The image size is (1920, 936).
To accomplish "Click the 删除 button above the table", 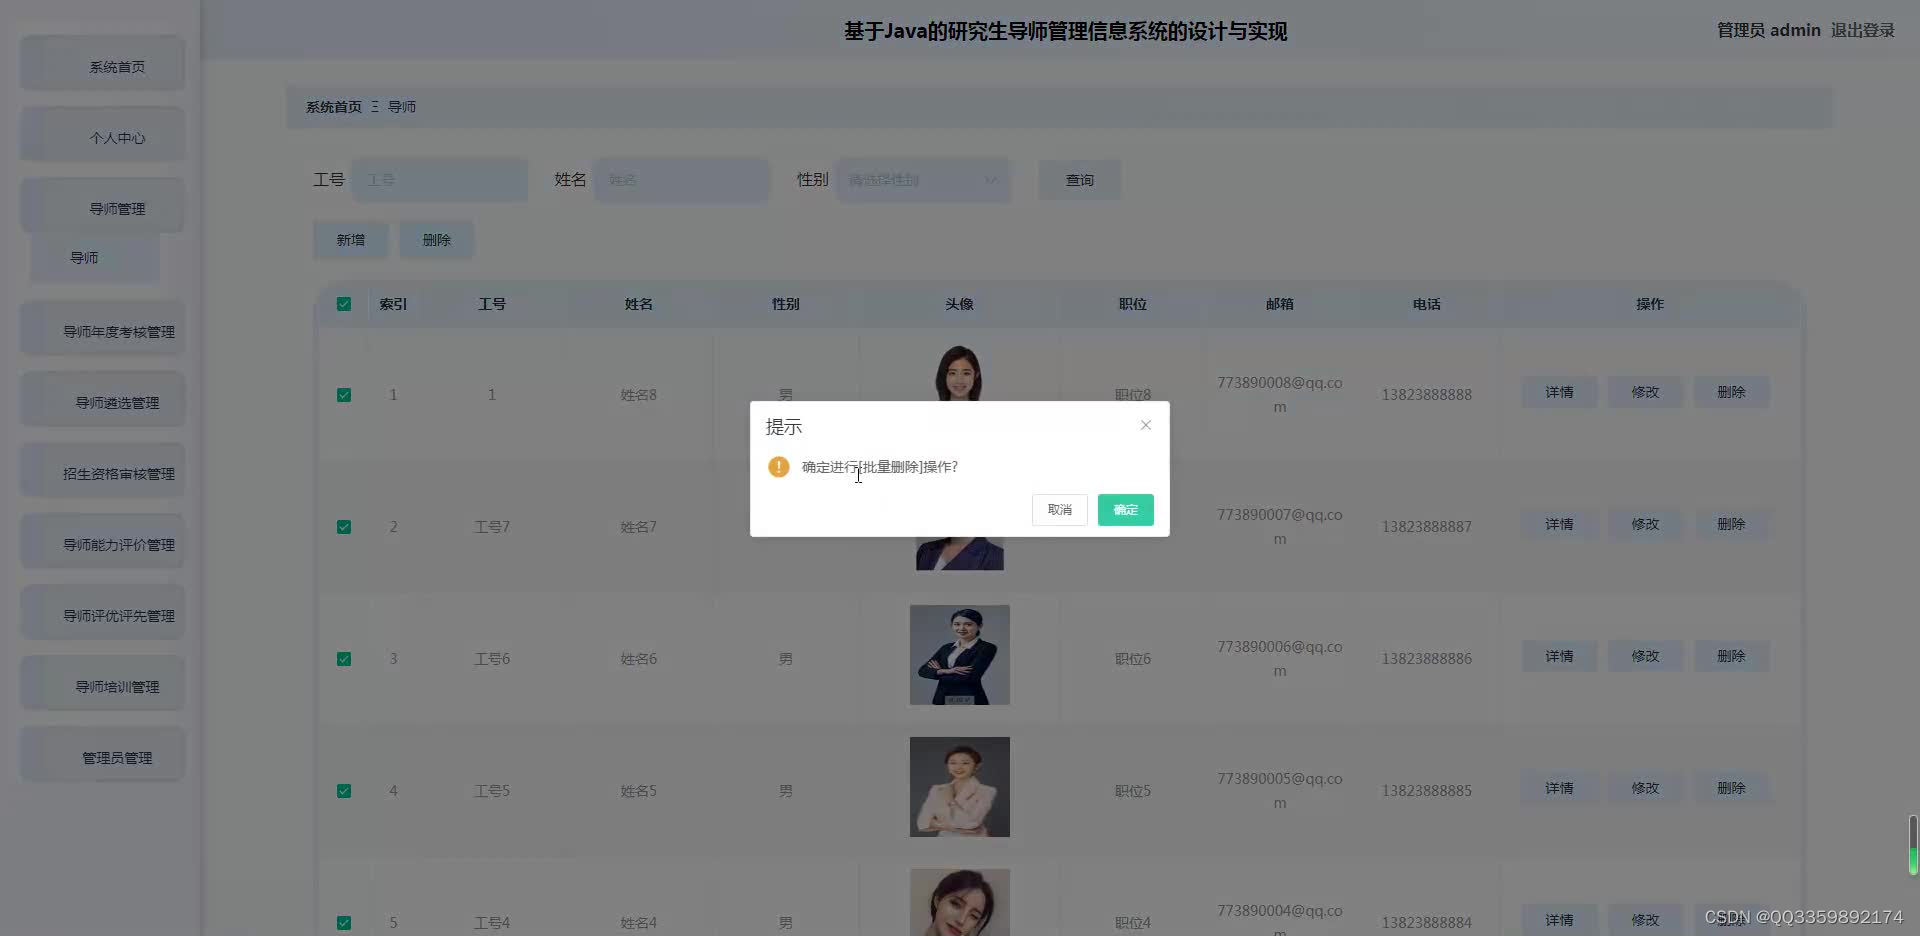I will (x=436, y=240).
